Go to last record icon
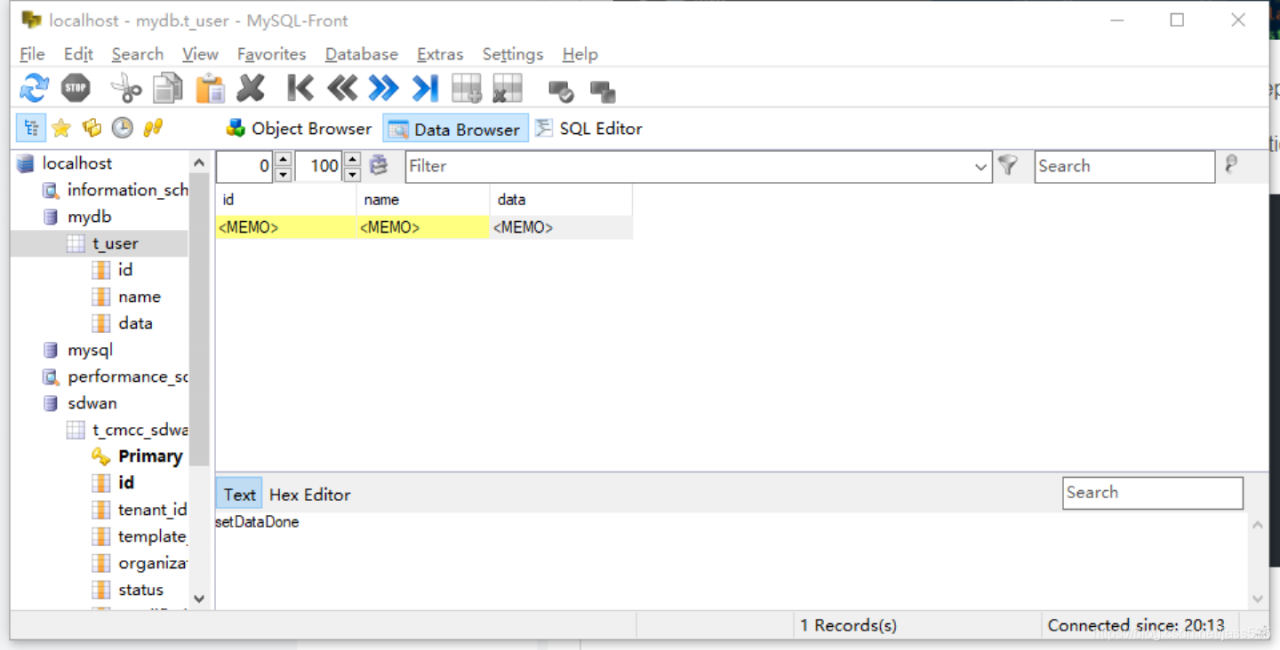This screenshot has width=1280, height=650. point(425,89)
